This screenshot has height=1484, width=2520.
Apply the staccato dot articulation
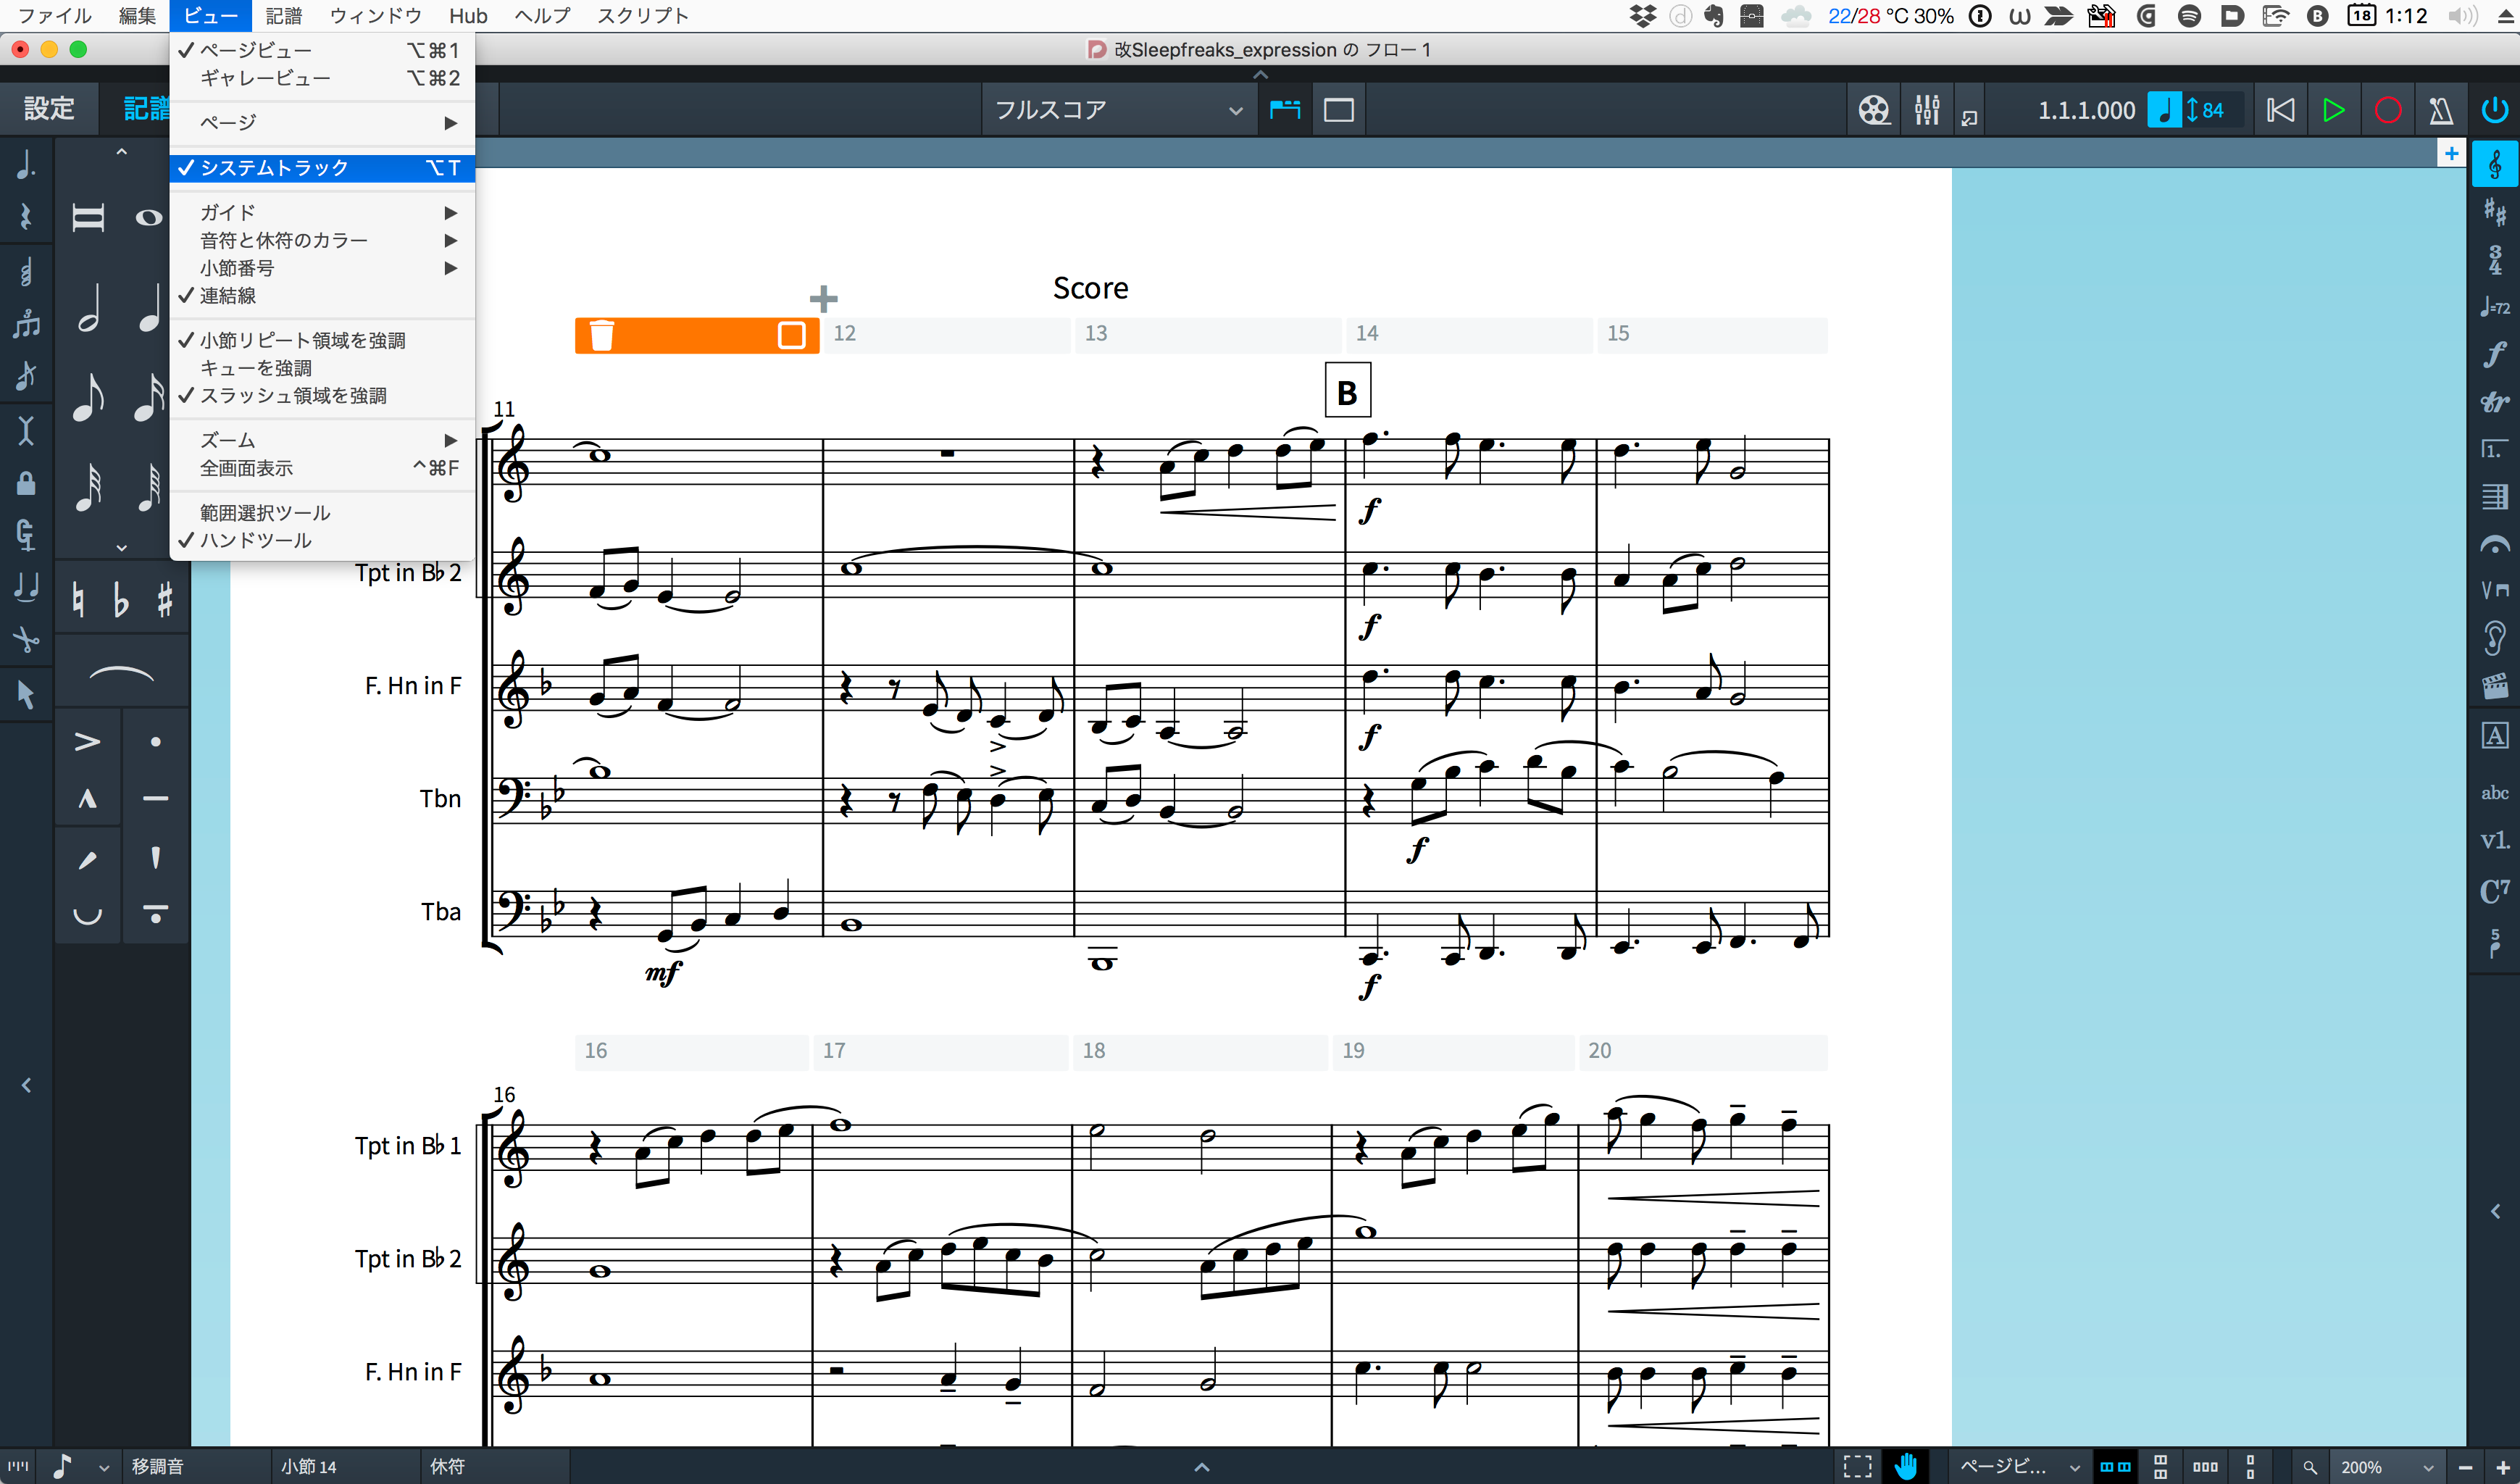(155, 742)
